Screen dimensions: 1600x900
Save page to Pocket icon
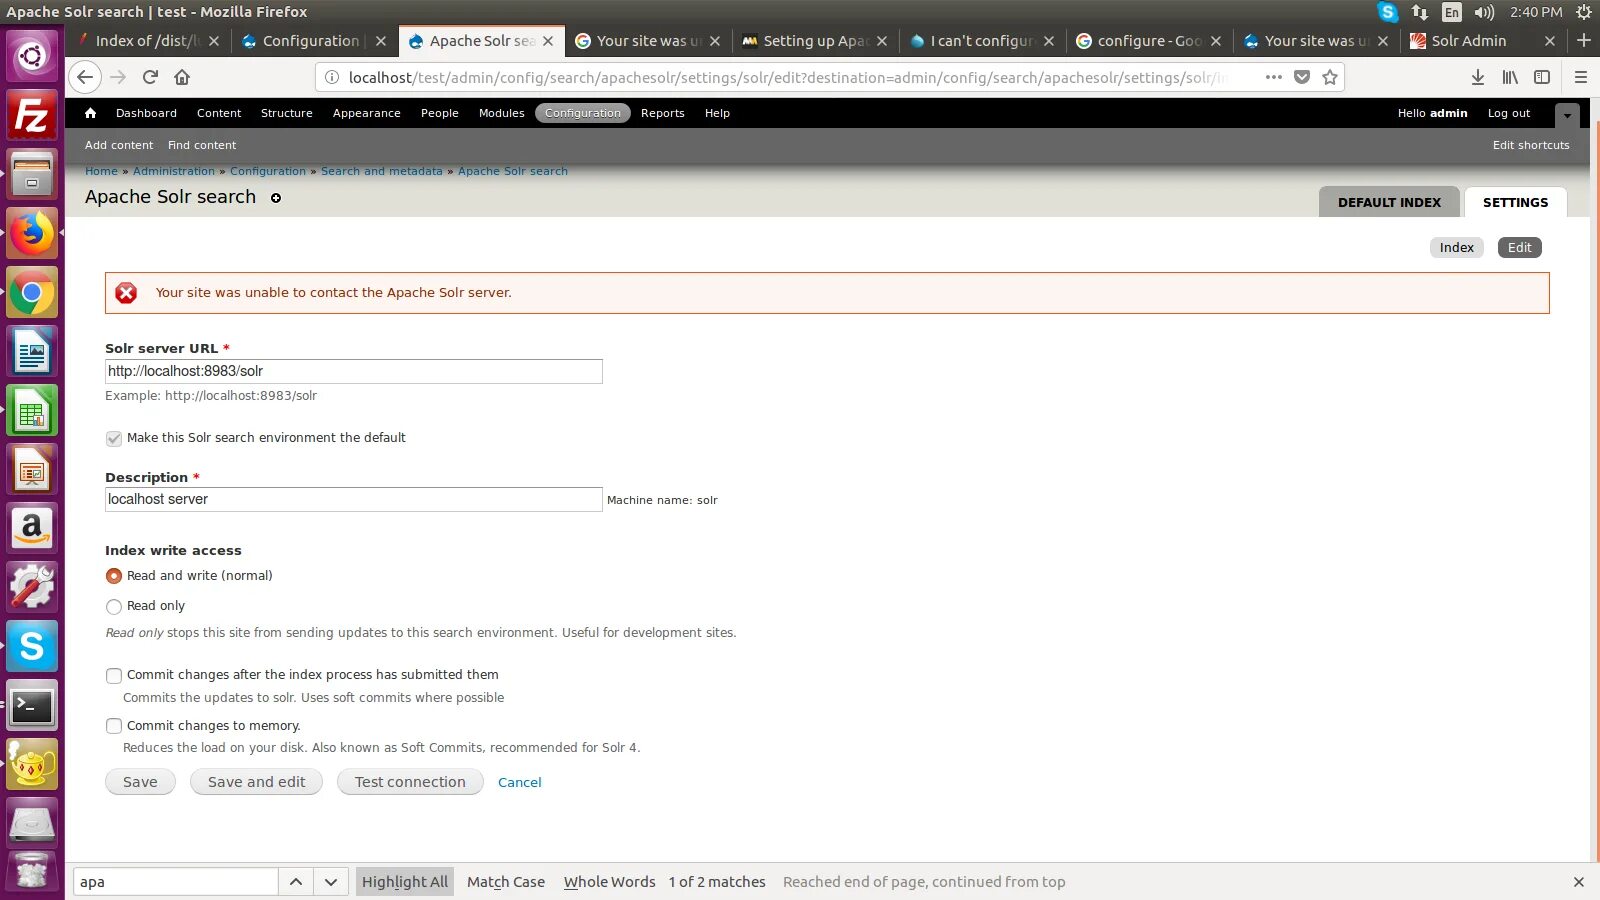click(1302, 77)
